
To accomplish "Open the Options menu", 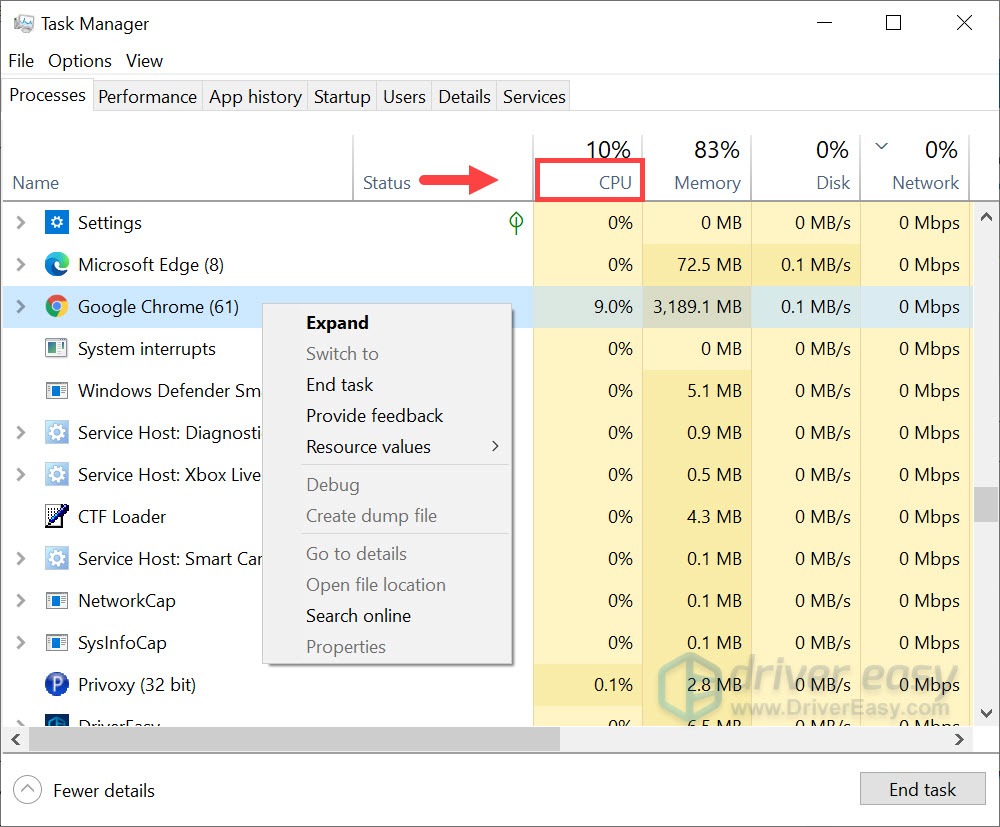I will [x=80, y=61].
